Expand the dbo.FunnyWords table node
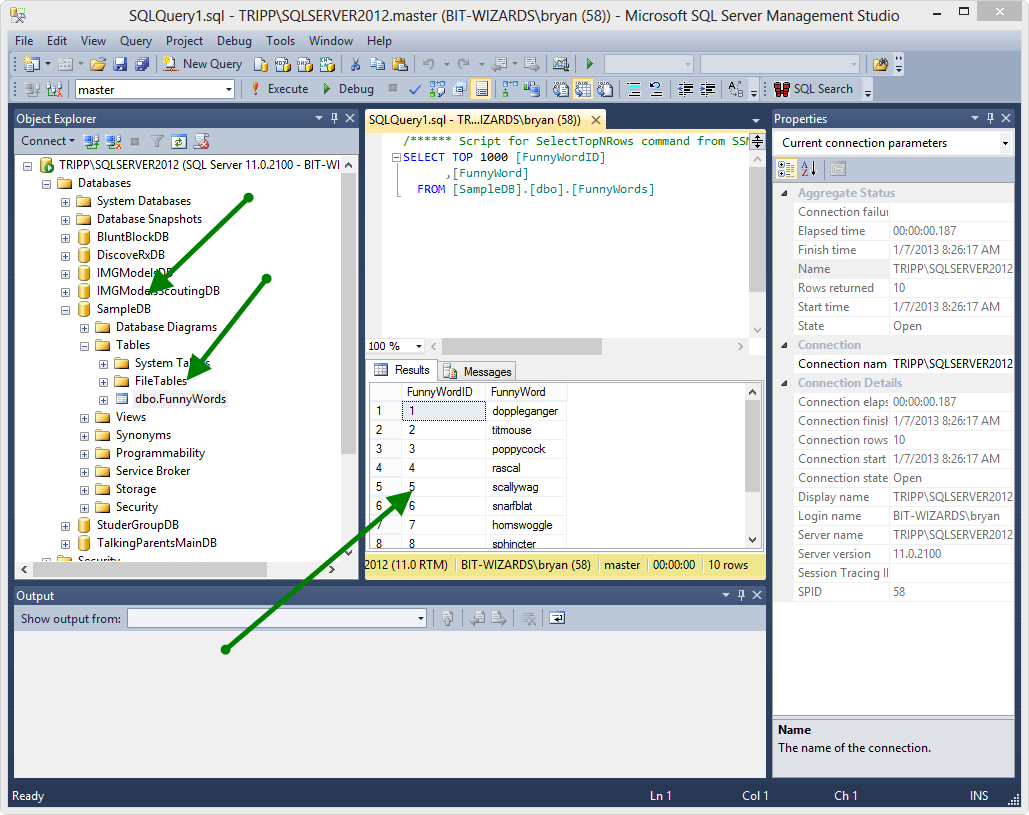 point(104,400)
